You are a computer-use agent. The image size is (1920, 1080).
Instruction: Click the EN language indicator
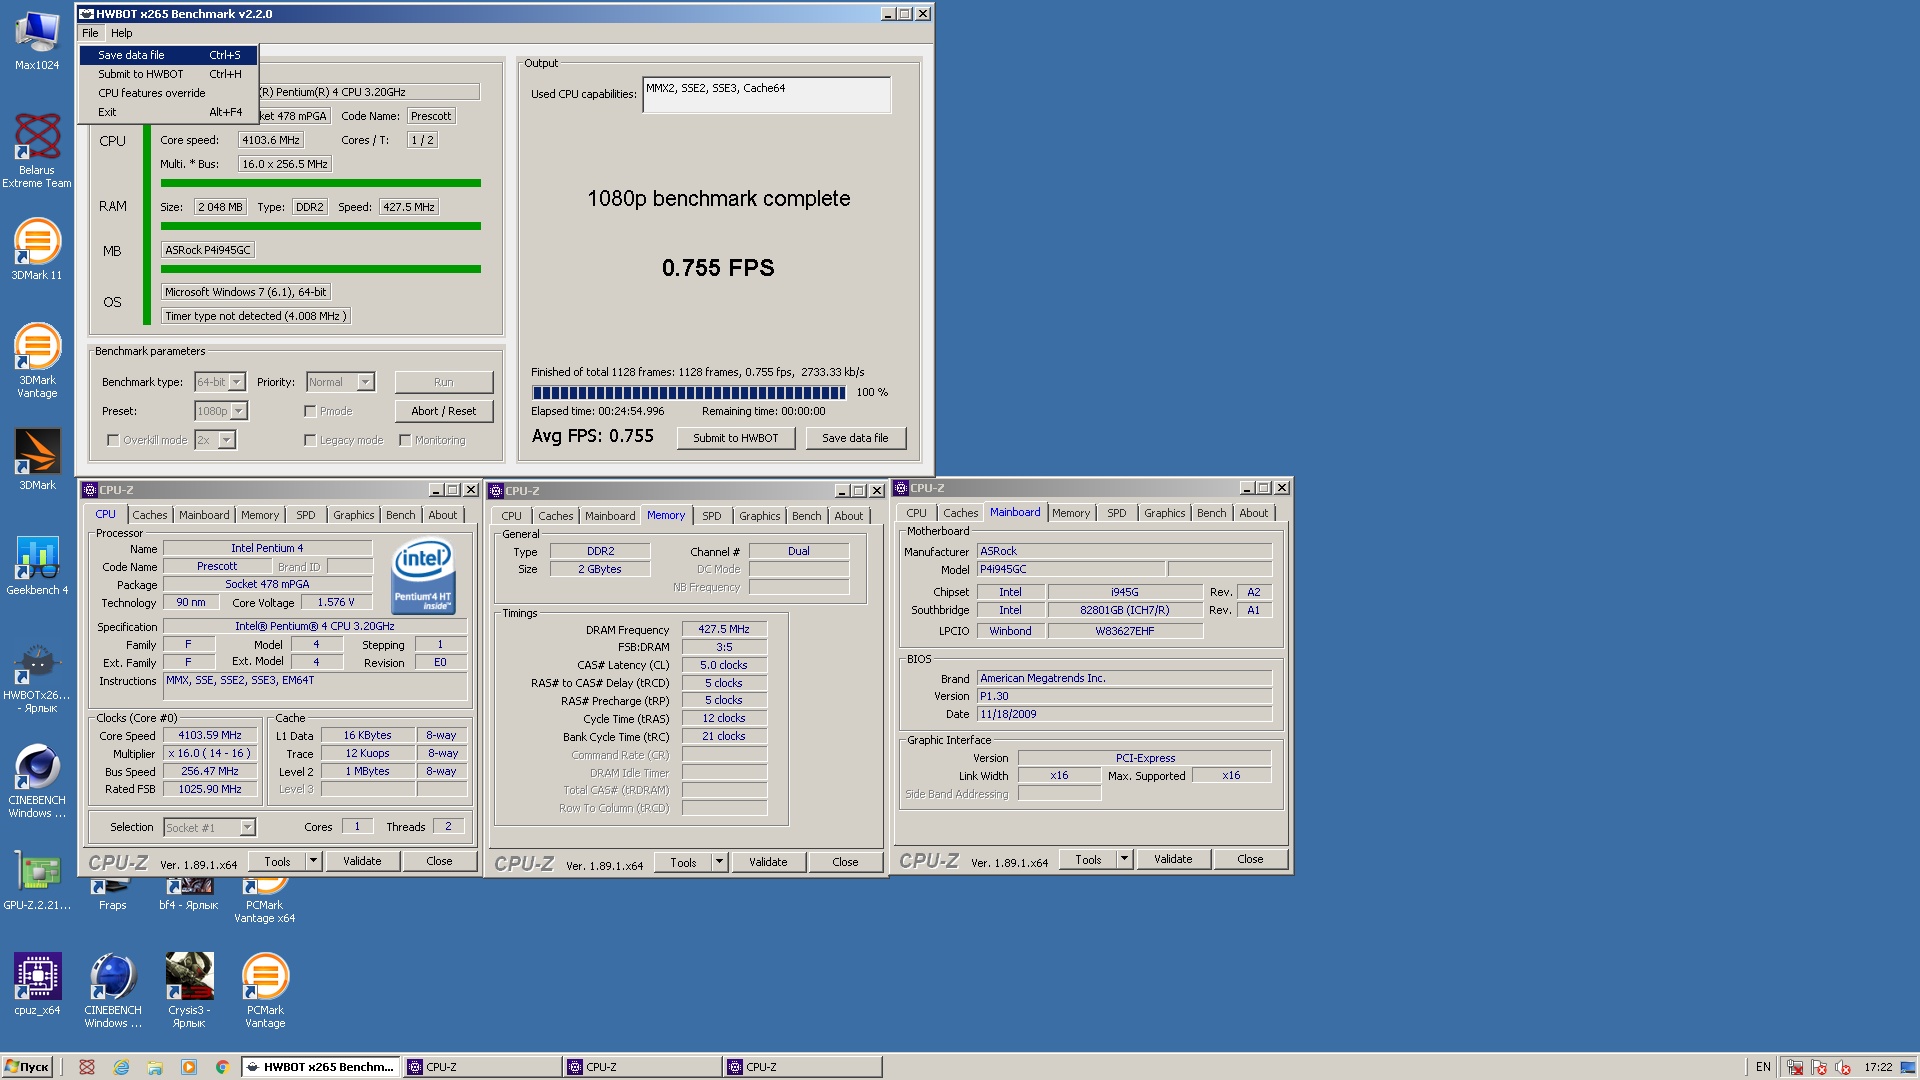1763,1067
